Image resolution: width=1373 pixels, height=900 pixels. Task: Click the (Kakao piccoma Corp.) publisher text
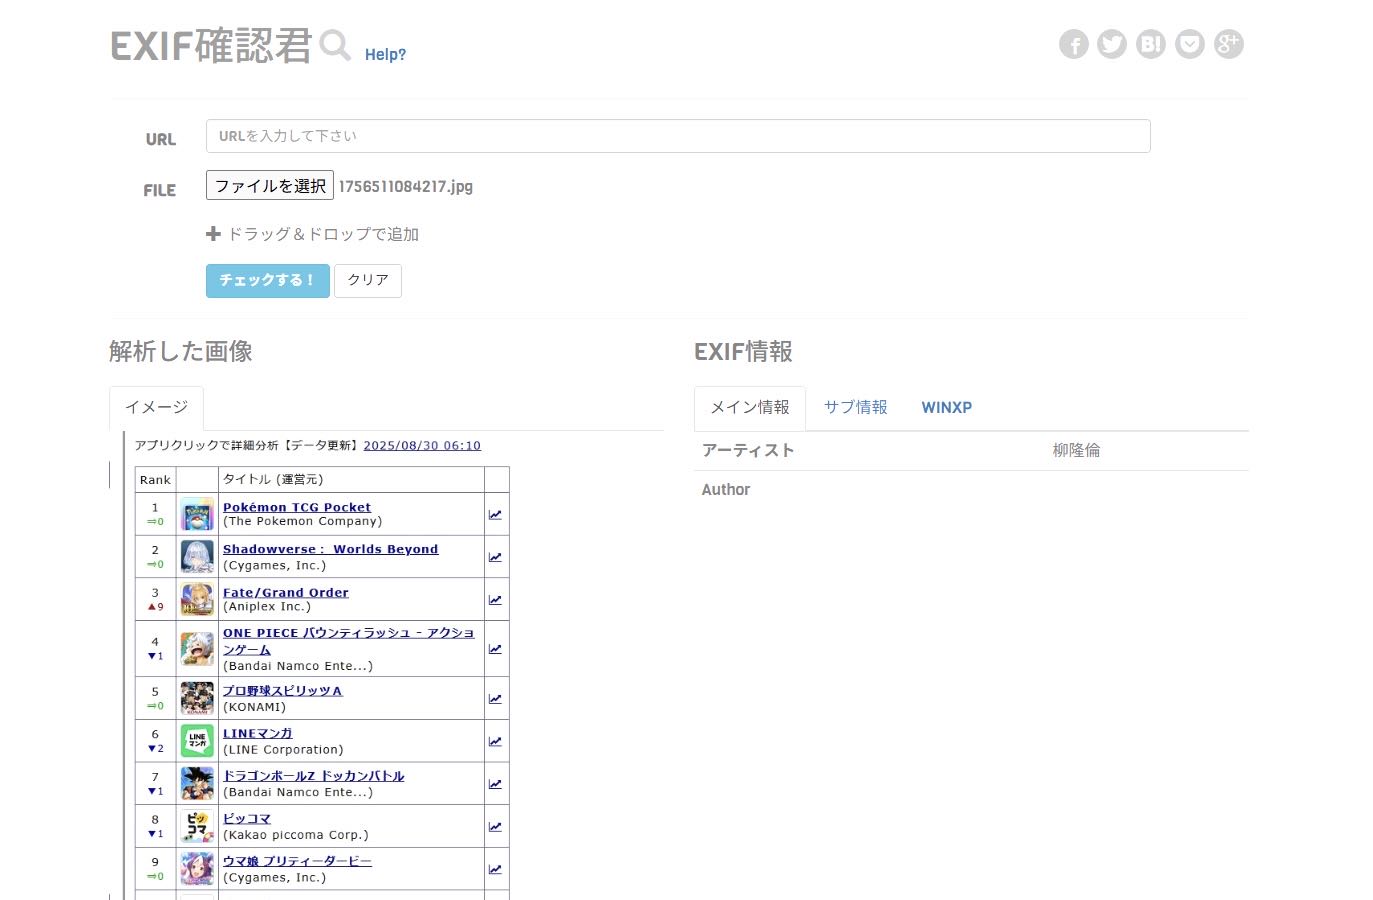[295, 835]
